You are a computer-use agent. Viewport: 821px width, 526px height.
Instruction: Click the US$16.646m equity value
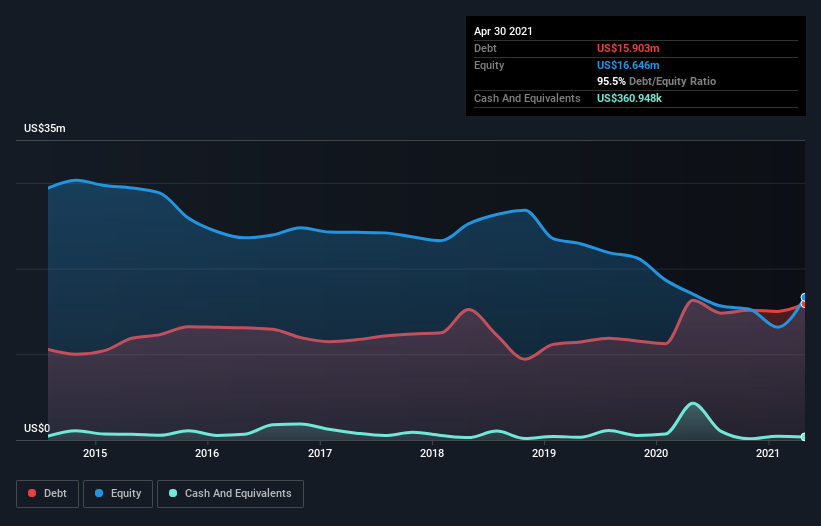point(628,65)
